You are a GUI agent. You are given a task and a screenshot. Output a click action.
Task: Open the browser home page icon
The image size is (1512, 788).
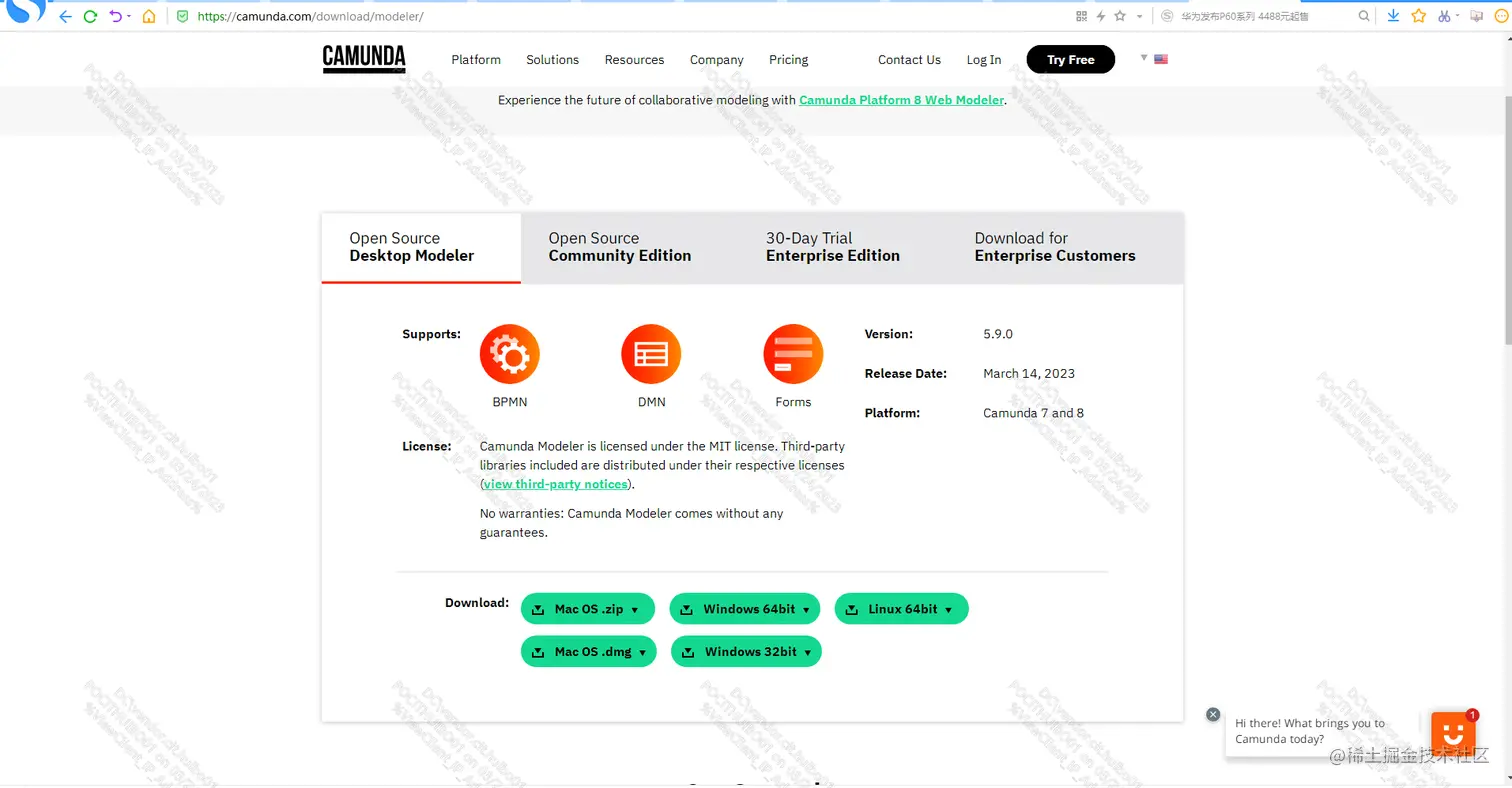[148, 16]
